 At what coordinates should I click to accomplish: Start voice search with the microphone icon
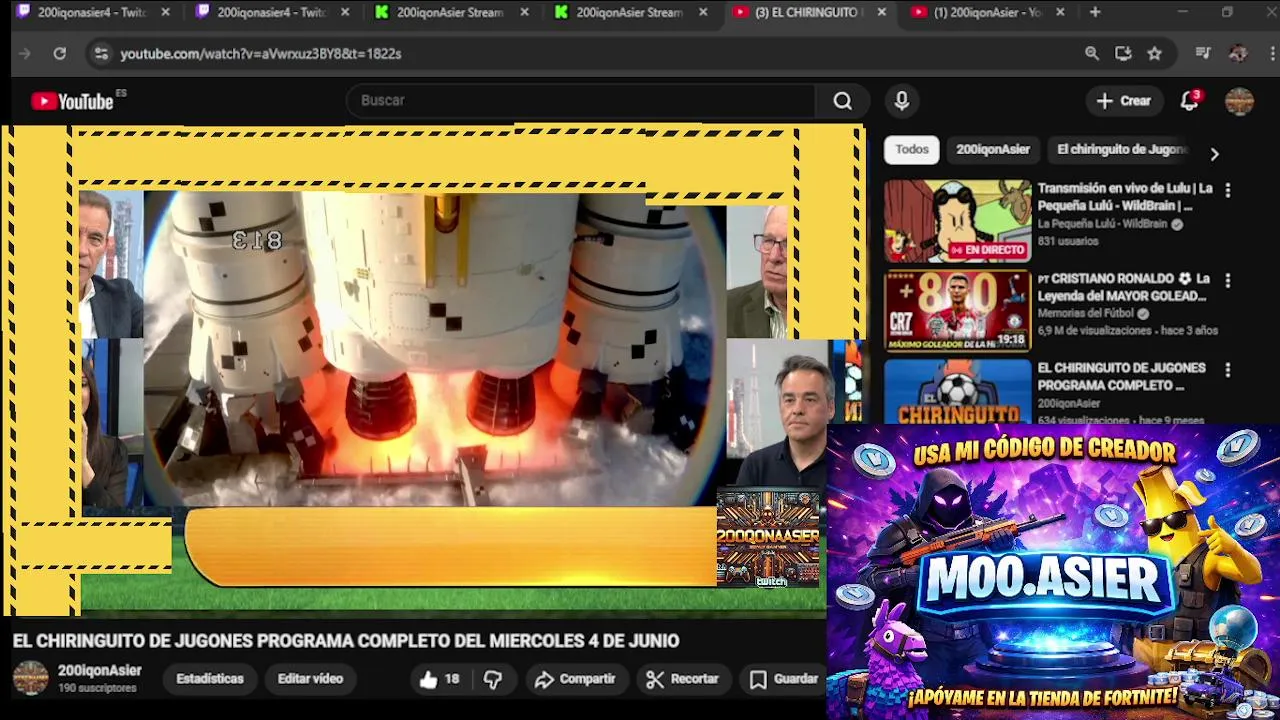point(902,101)
